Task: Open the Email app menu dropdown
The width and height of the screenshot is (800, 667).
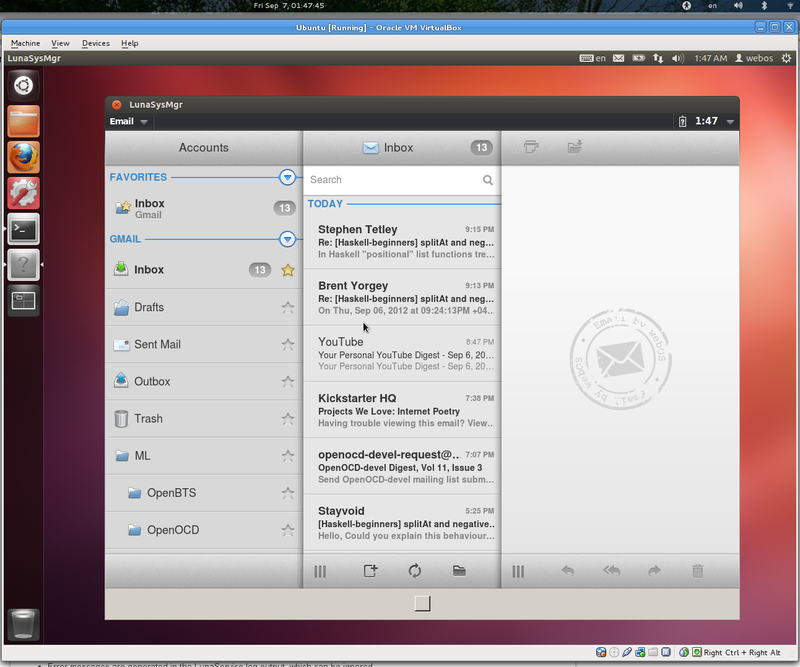Action: [x=129, y=121]
